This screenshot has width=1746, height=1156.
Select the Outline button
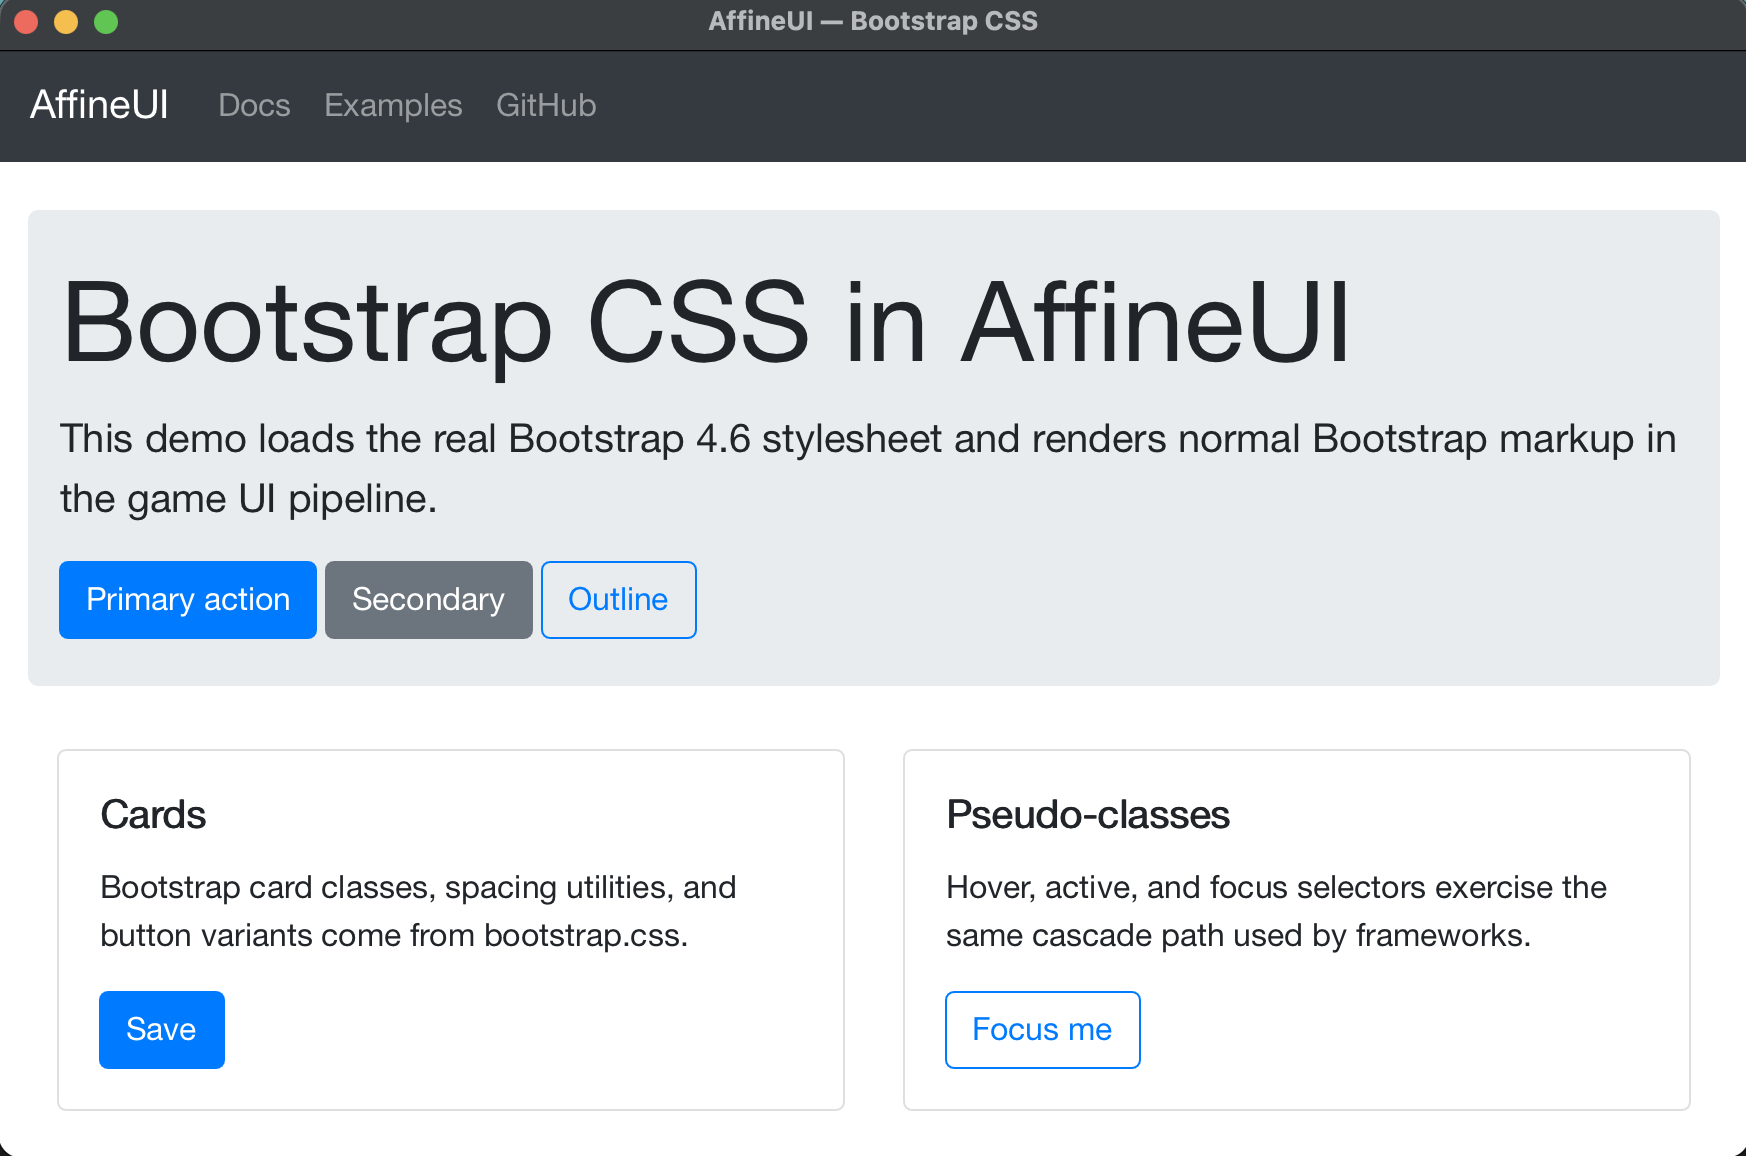click(x=619, y=600)
